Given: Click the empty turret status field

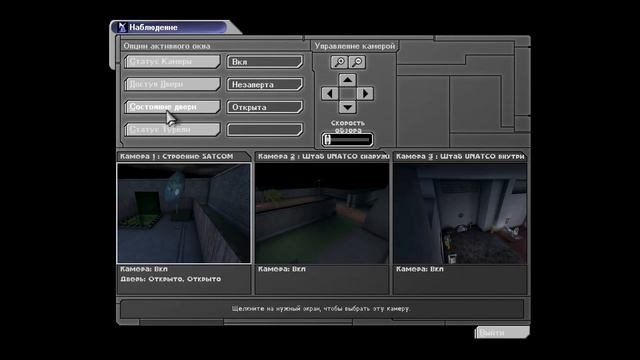Looking at the screenshot, I should [265, 130].
